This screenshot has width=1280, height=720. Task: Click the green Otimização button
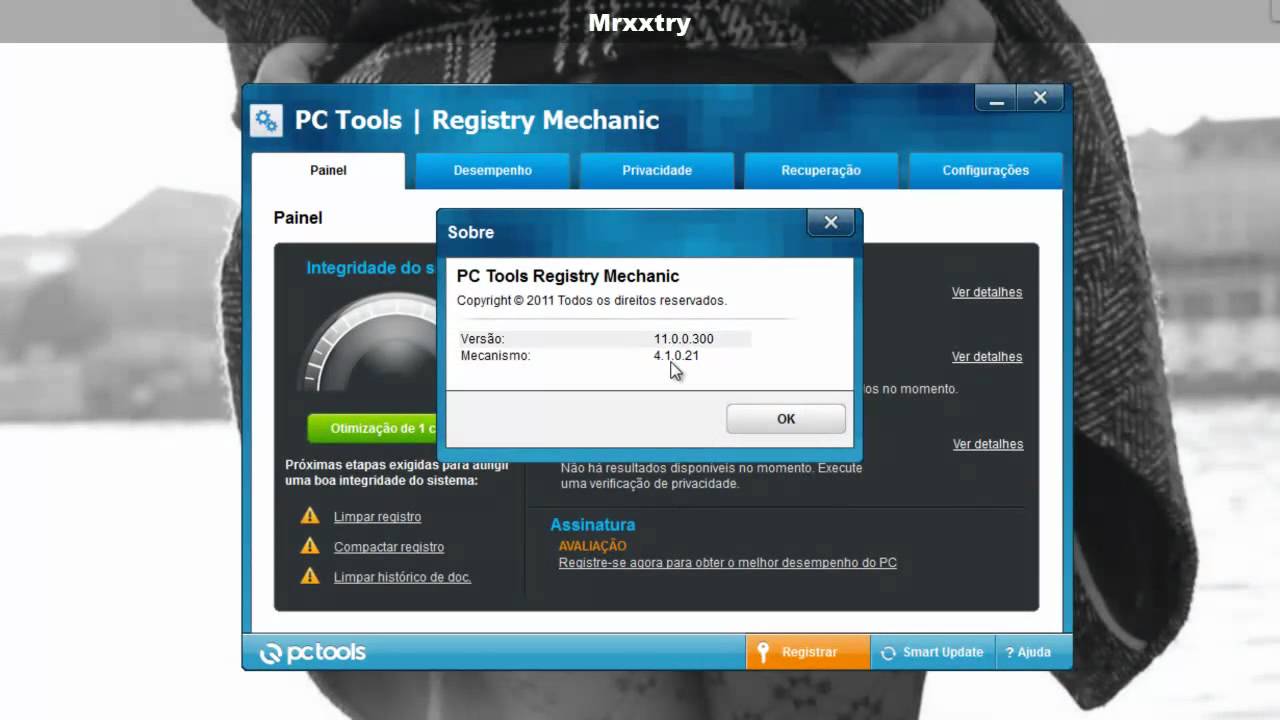coord(372,428)
